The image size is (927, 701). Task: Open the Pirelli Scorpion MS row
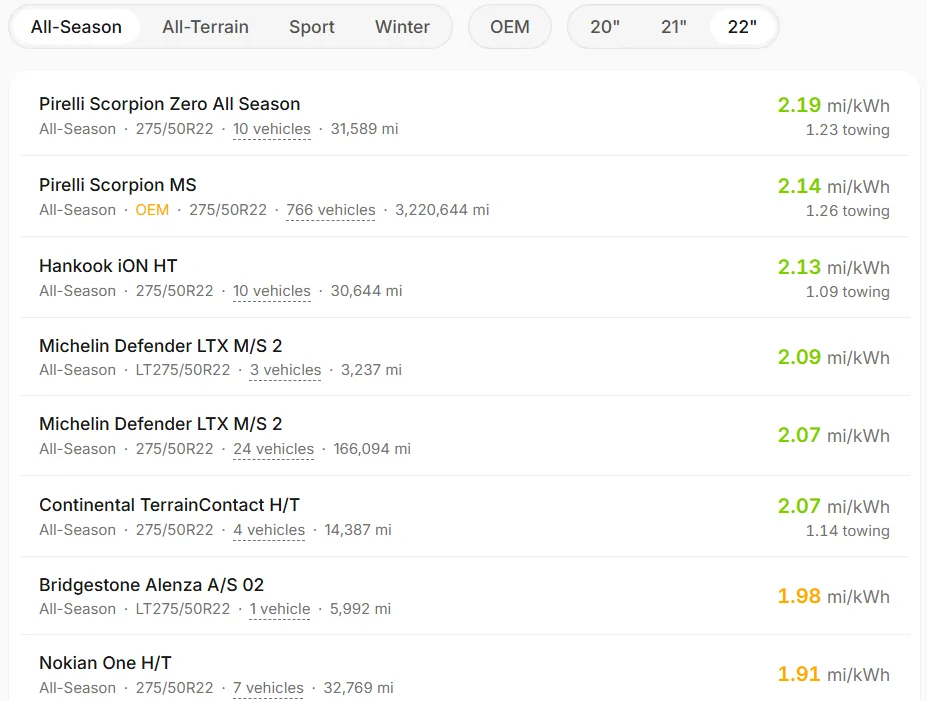[x=464, y=196]
